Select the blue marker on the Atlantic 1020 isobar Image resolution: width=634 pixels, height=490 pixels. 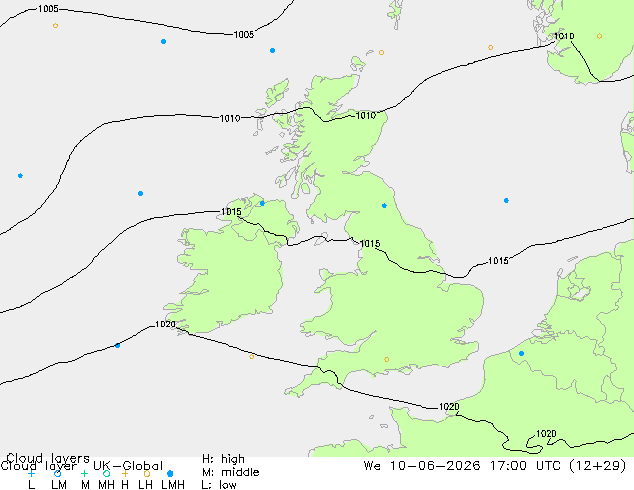[x=117, y=346]
